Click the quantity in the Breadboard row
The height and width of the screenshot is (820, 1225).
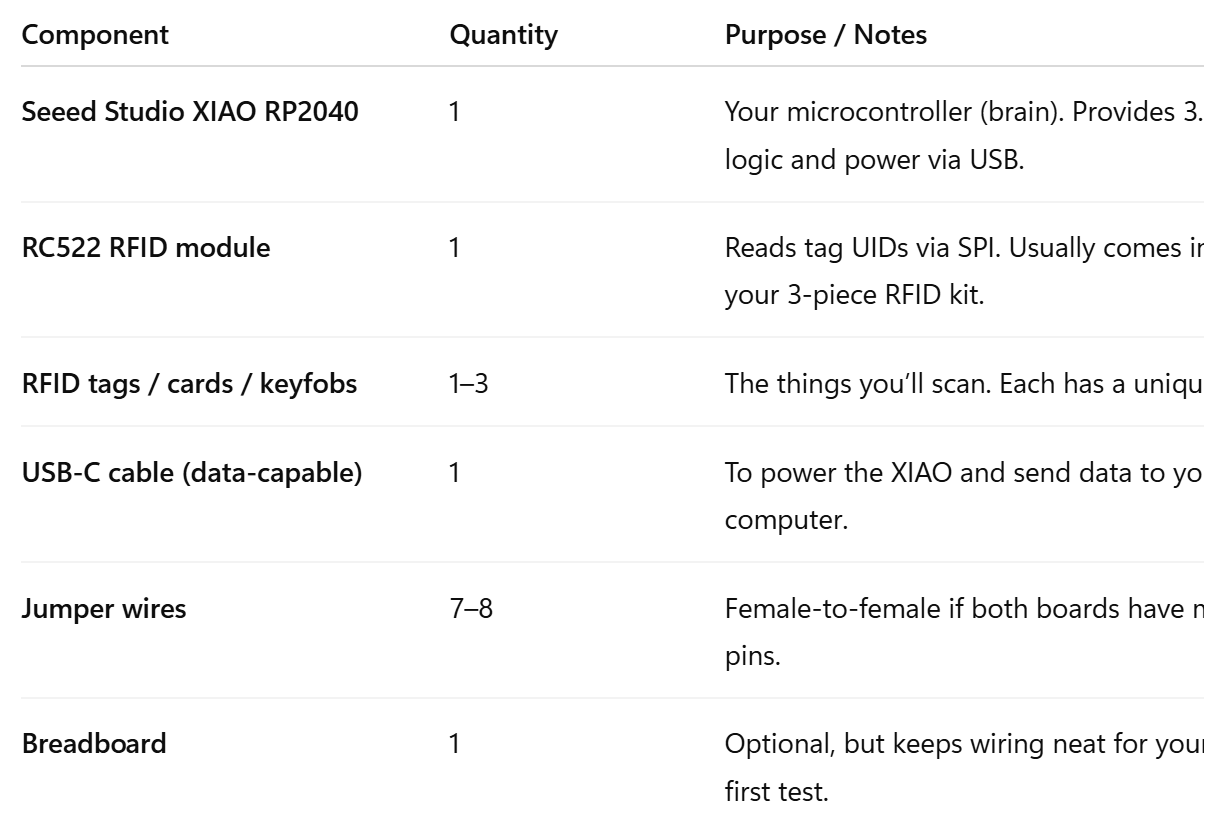point(455,744)
